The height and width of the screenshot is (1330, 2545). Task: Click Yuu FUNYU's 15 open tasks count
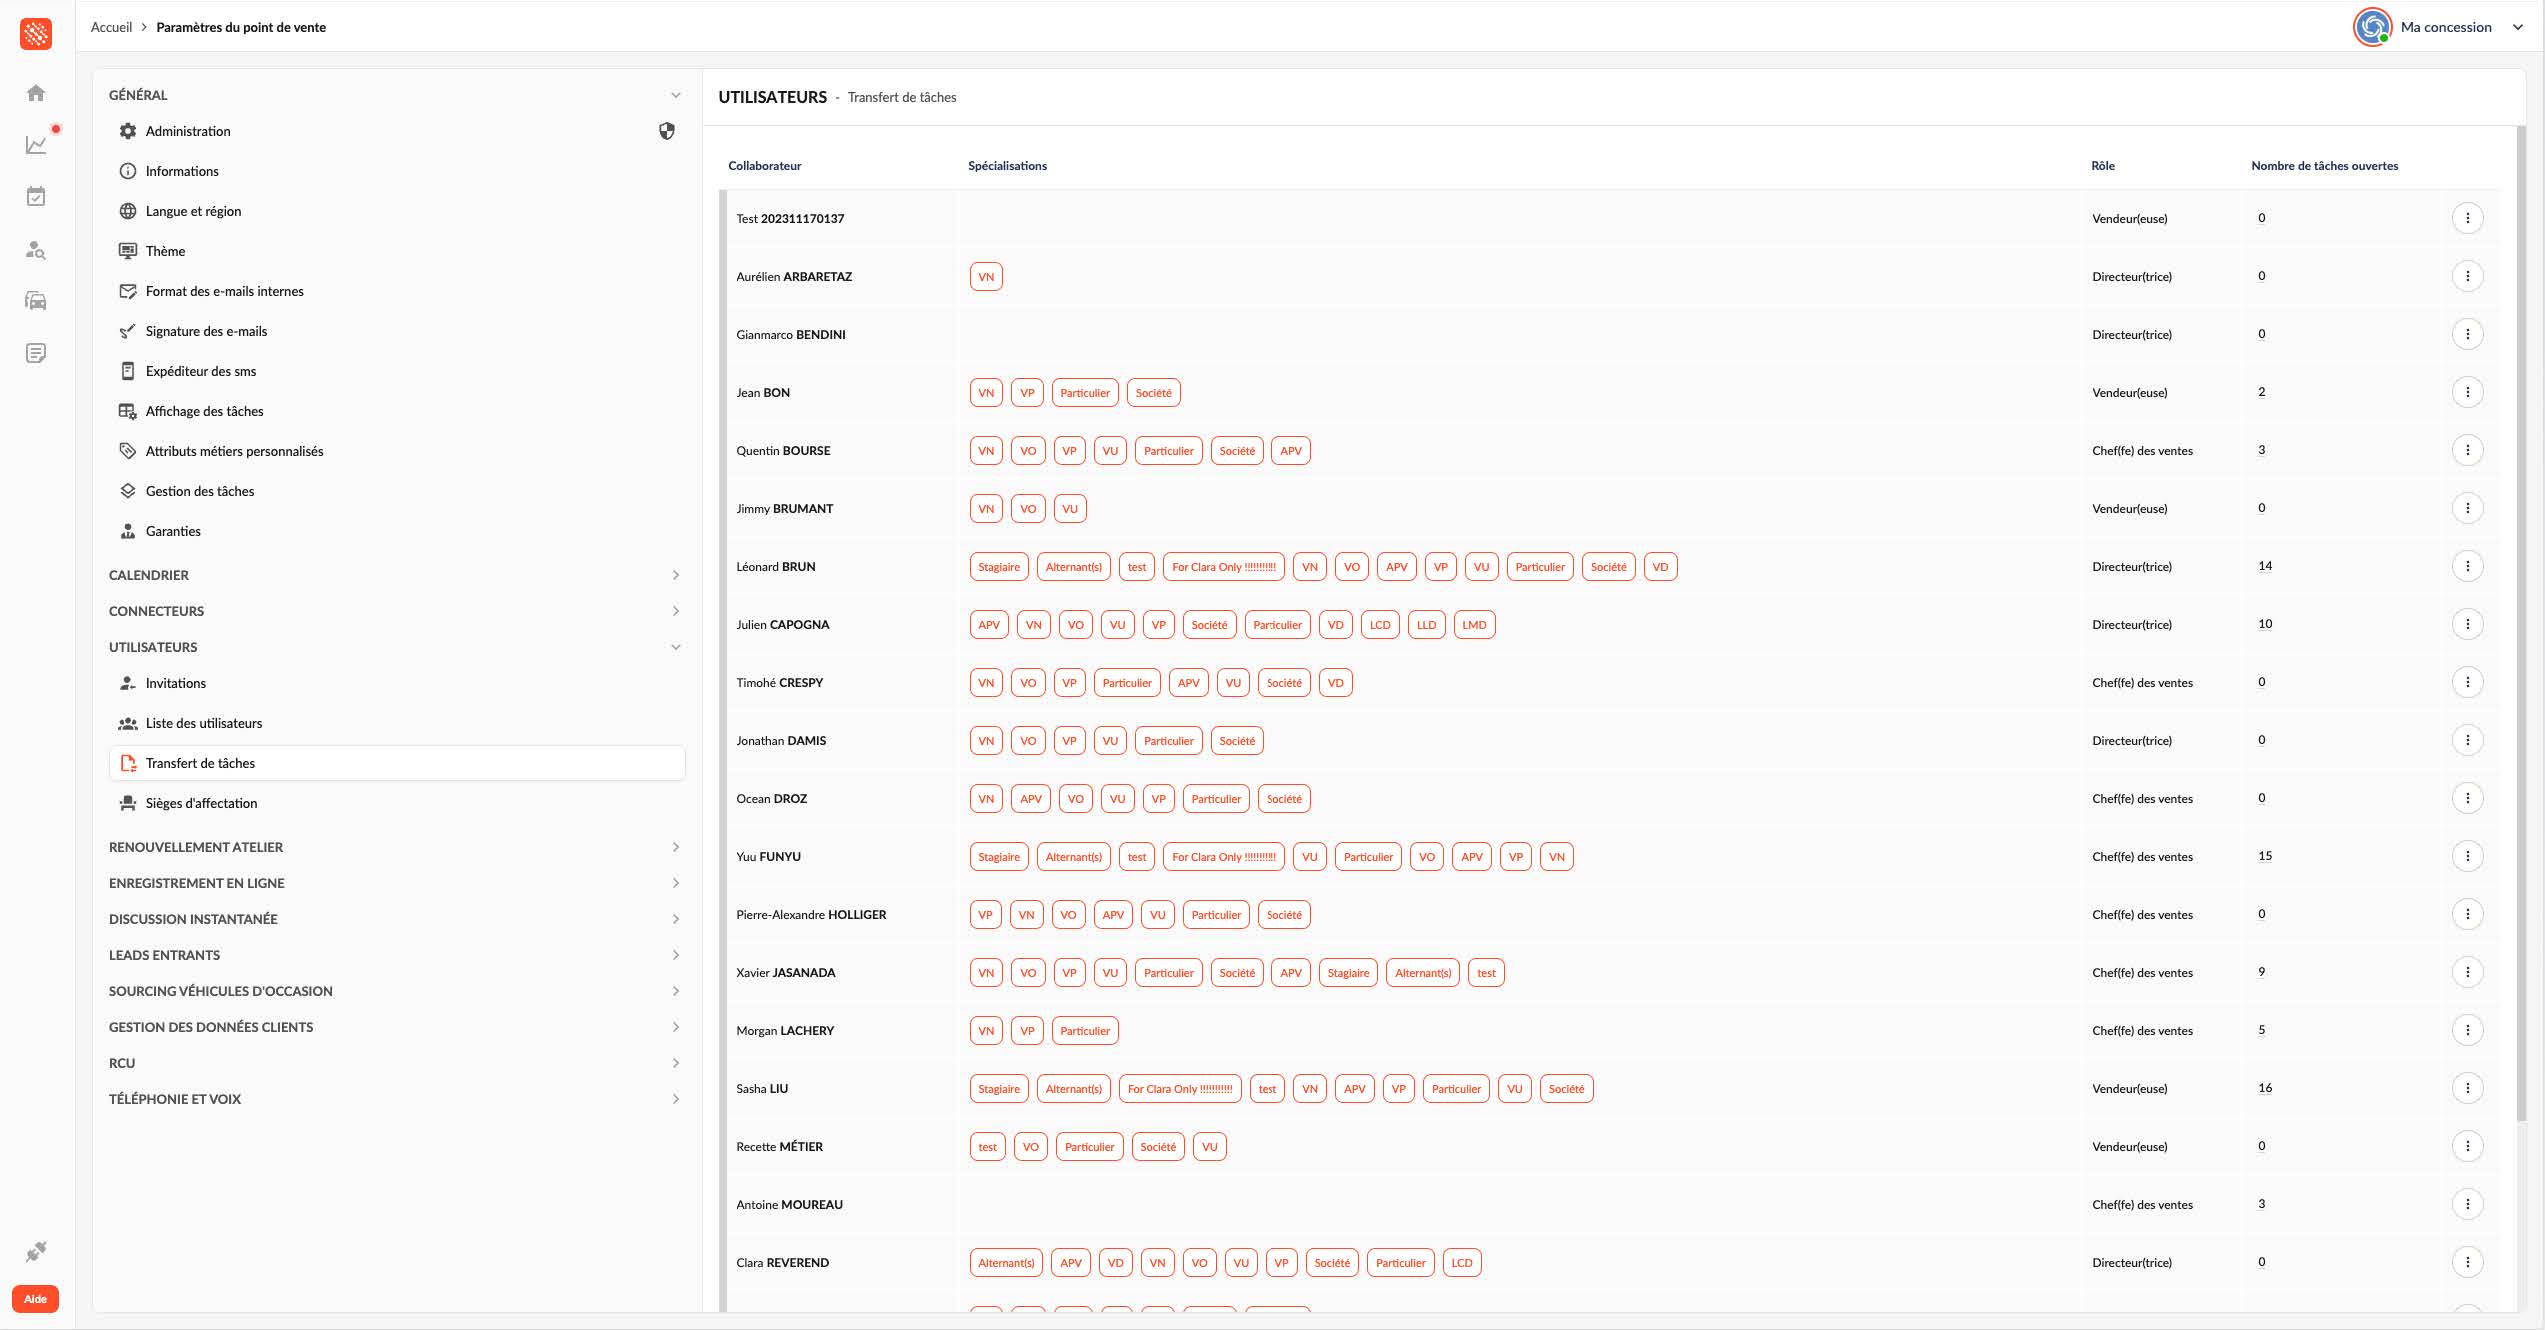coord(2264,856)
